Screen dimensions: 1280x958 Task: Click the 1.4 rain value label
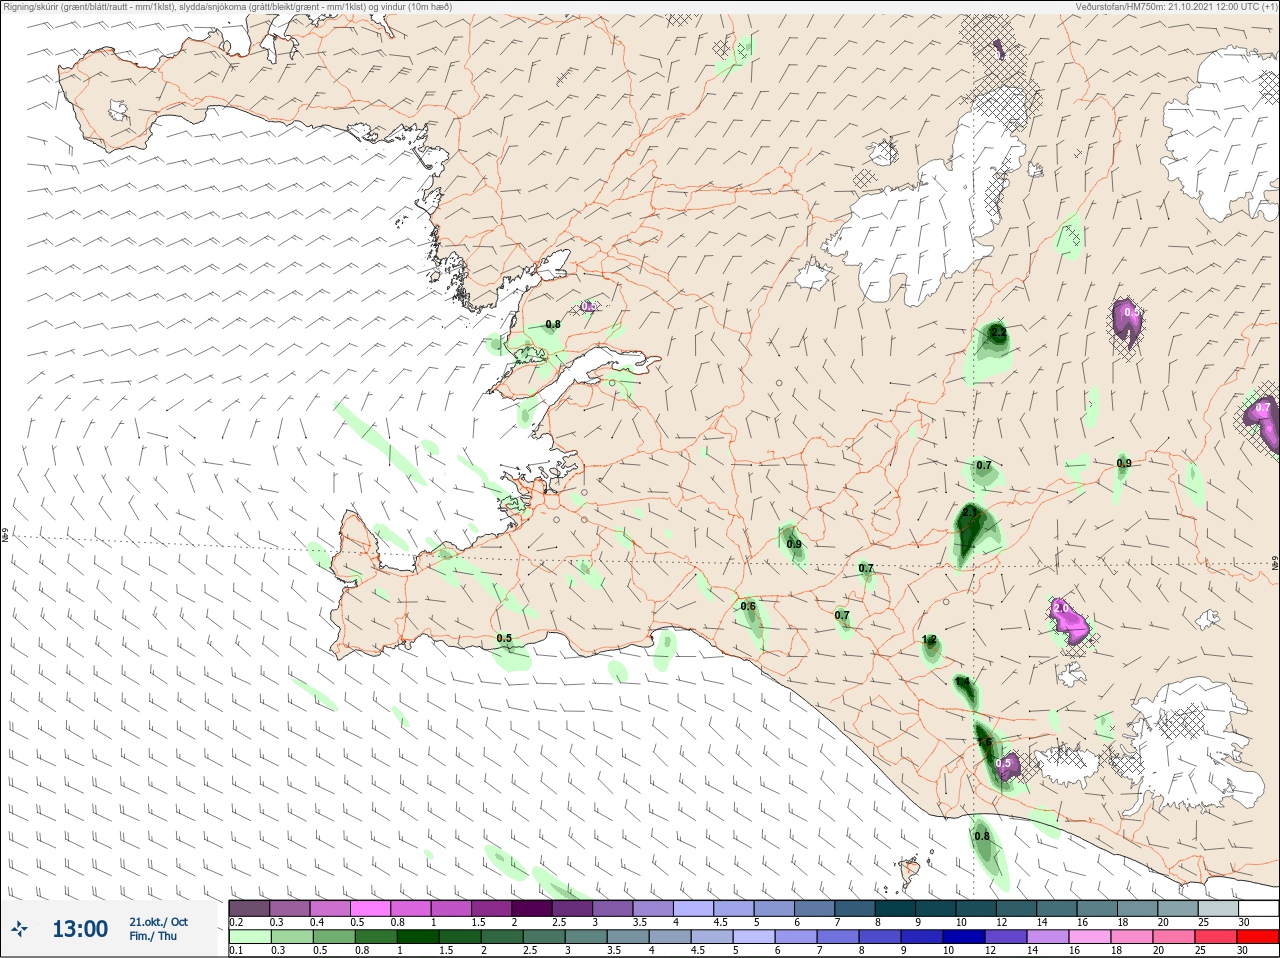962,682
